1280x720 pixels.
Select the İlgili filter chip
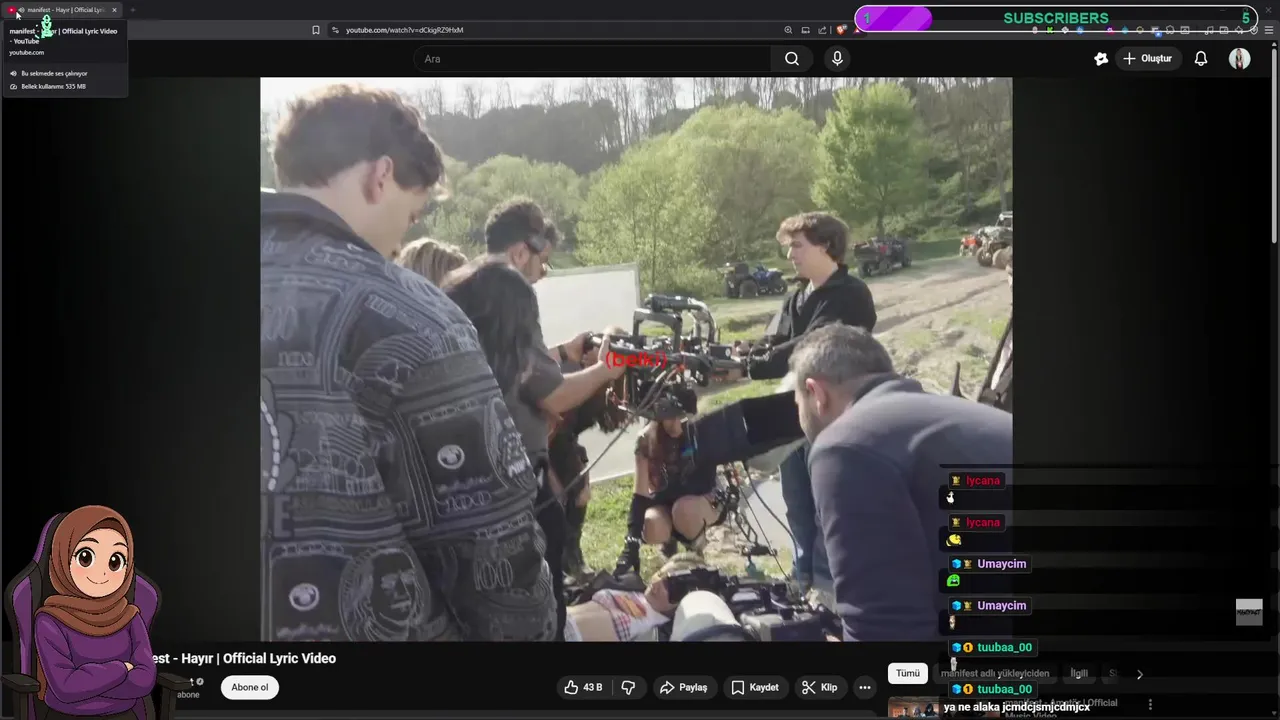(1079, 673)
